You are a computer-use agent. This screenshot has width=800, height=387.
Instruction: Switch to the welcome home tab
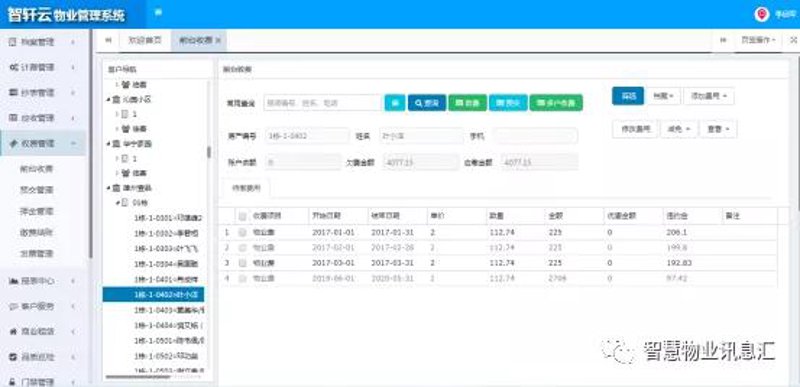point(145,40)
